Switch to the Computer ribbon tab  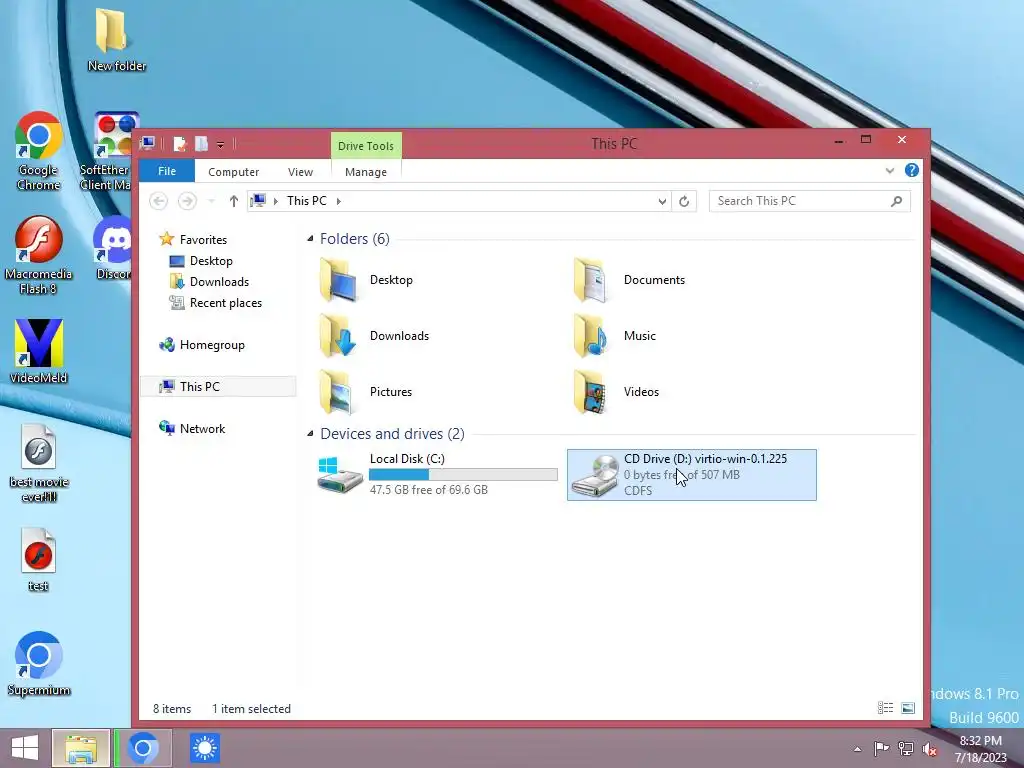[233, 172]
